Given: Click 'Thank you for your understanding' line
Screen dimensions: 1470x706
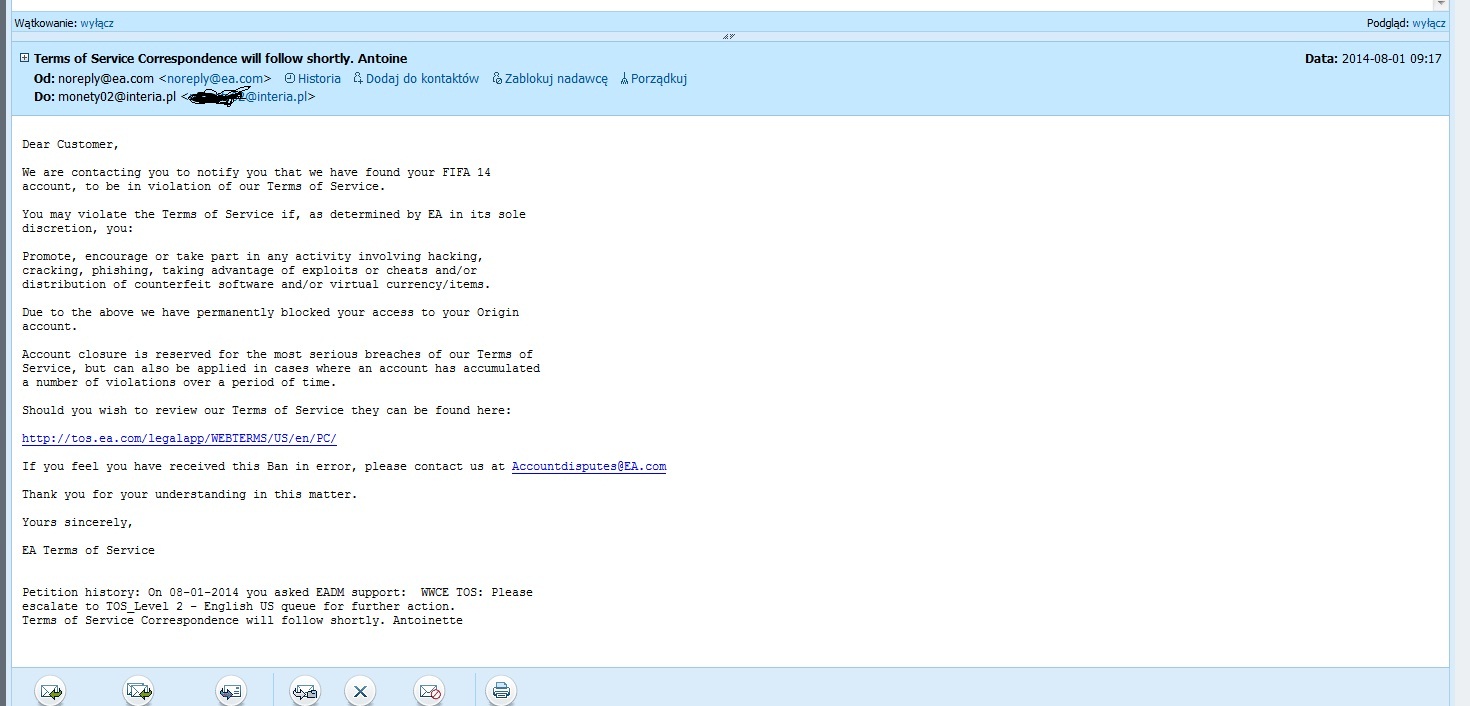Looking at the screenshot, I should tap(189, 495).
